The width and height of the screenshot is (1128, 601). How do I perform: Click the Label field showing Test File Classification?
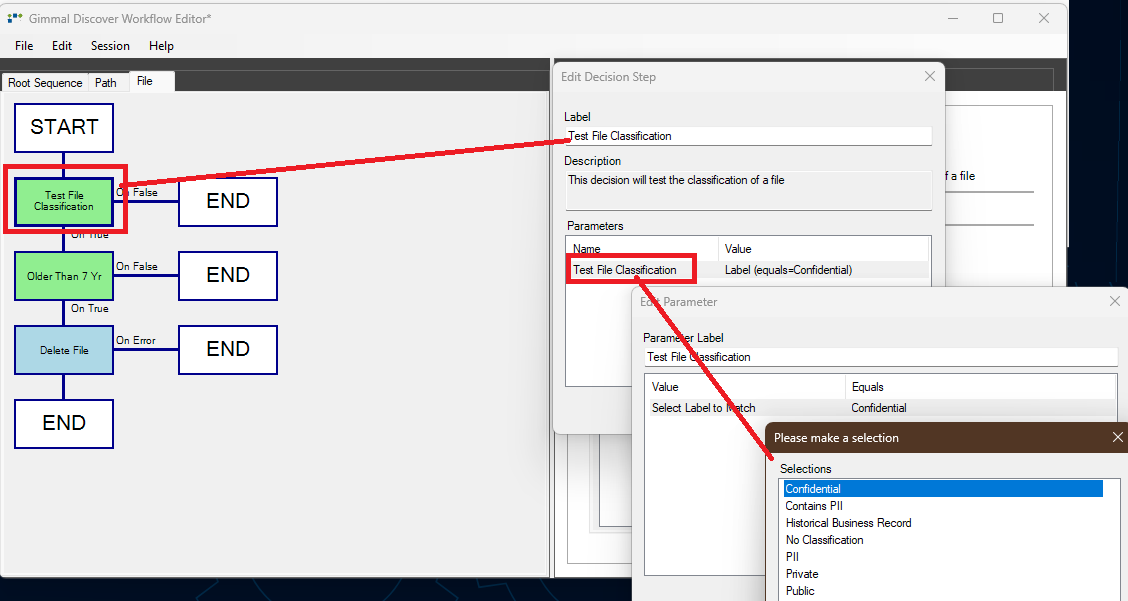747,135
